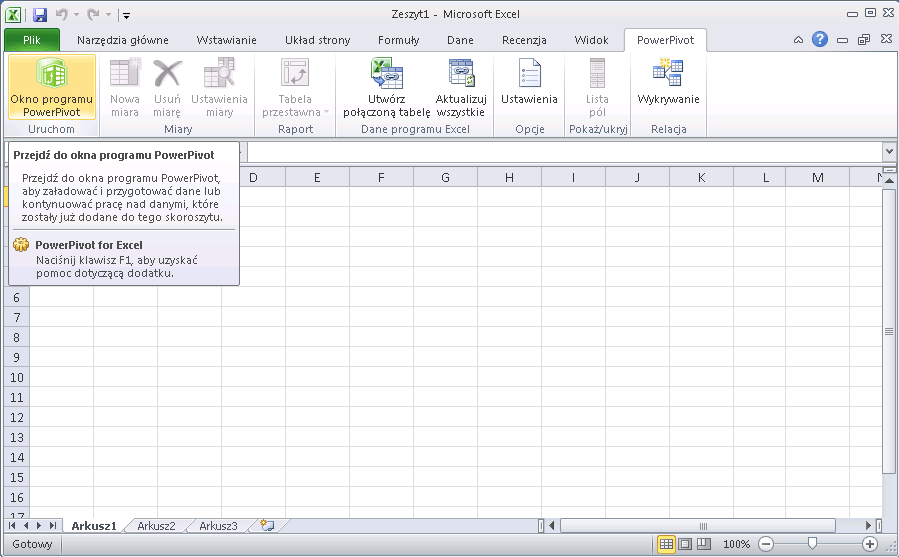
Task: Switch to Normal view in the status bar
Action: [x=666, y=544]
